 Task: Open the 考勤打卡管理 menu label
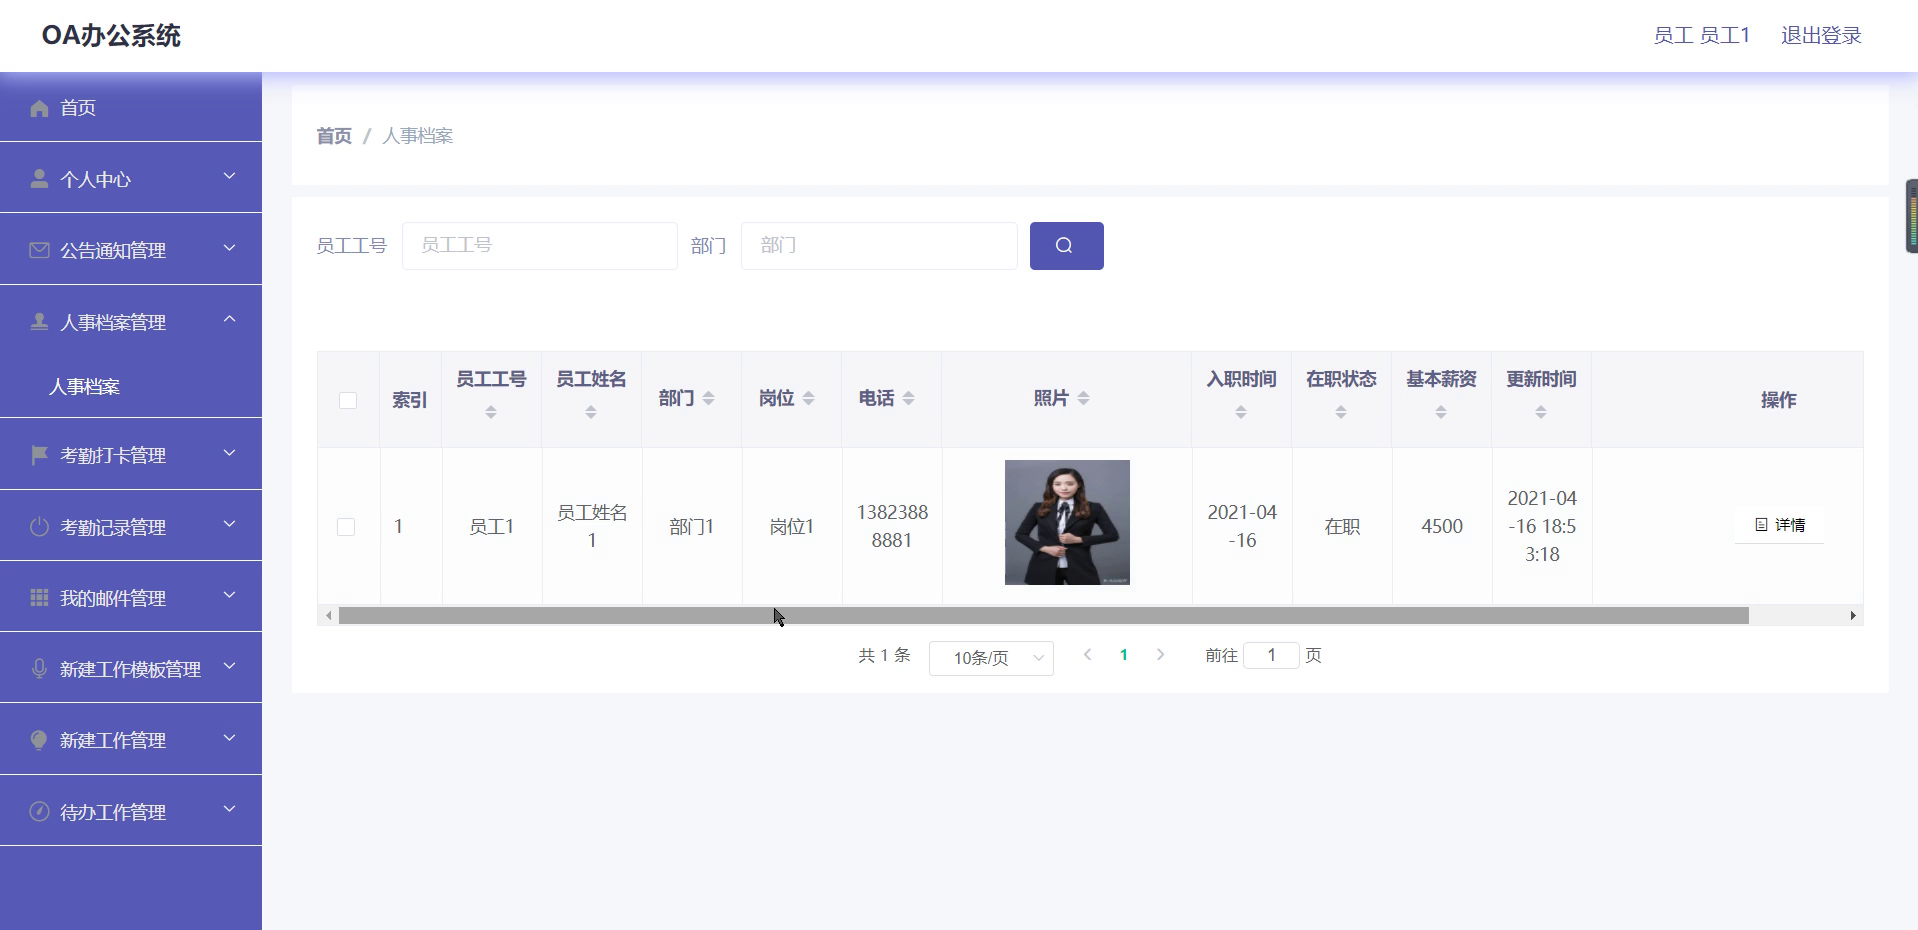click(x=113, y=455)
